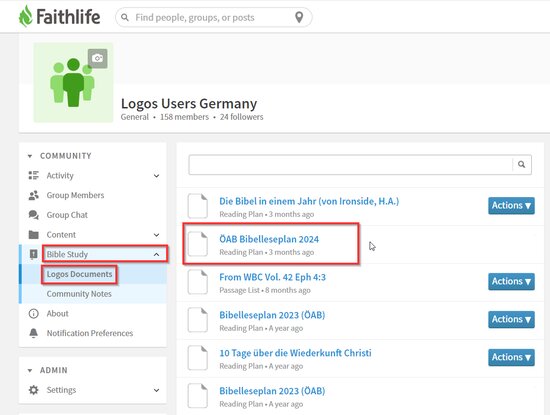Click the Bible Study book icon

click(33, 254)
